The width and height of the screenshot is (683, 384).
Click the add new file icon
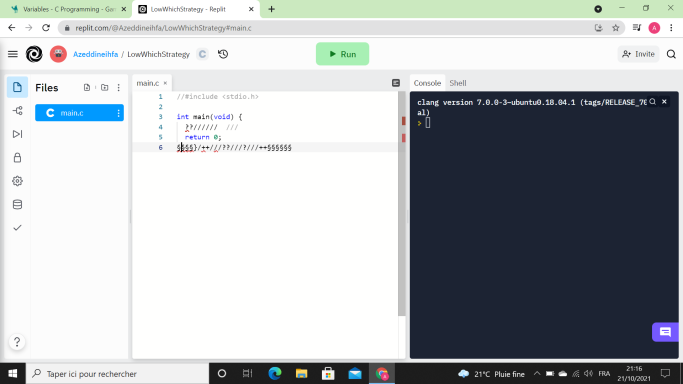click(x=87, y=88)
